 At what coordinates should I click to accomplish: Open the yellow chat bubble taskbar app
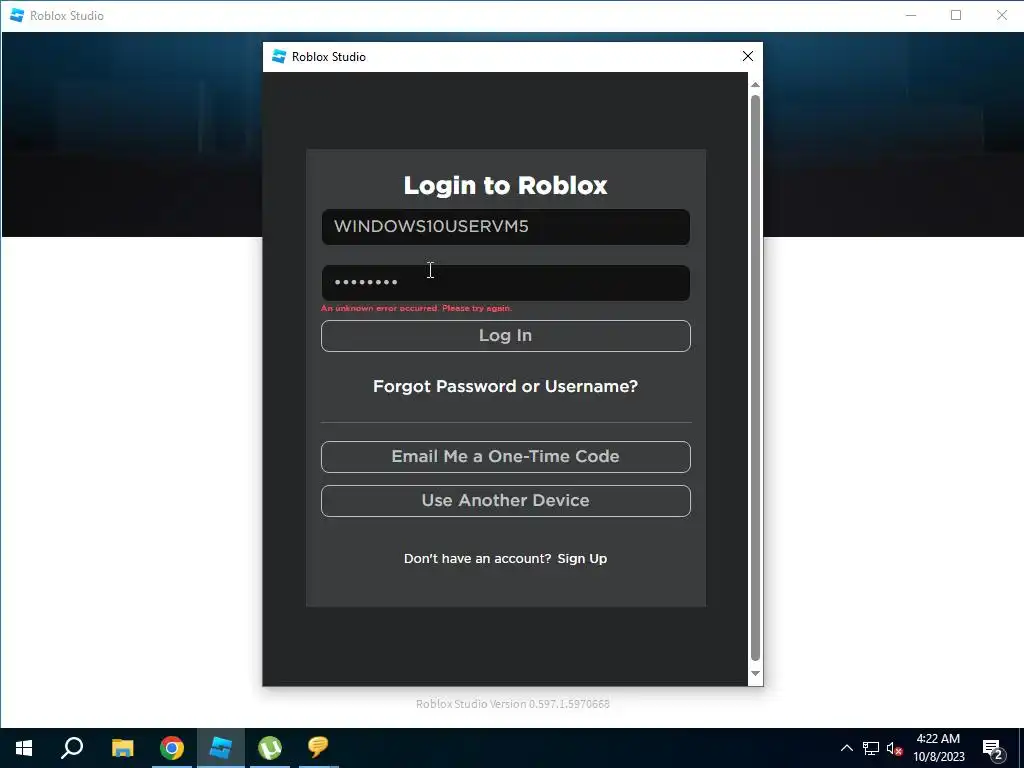318,748
